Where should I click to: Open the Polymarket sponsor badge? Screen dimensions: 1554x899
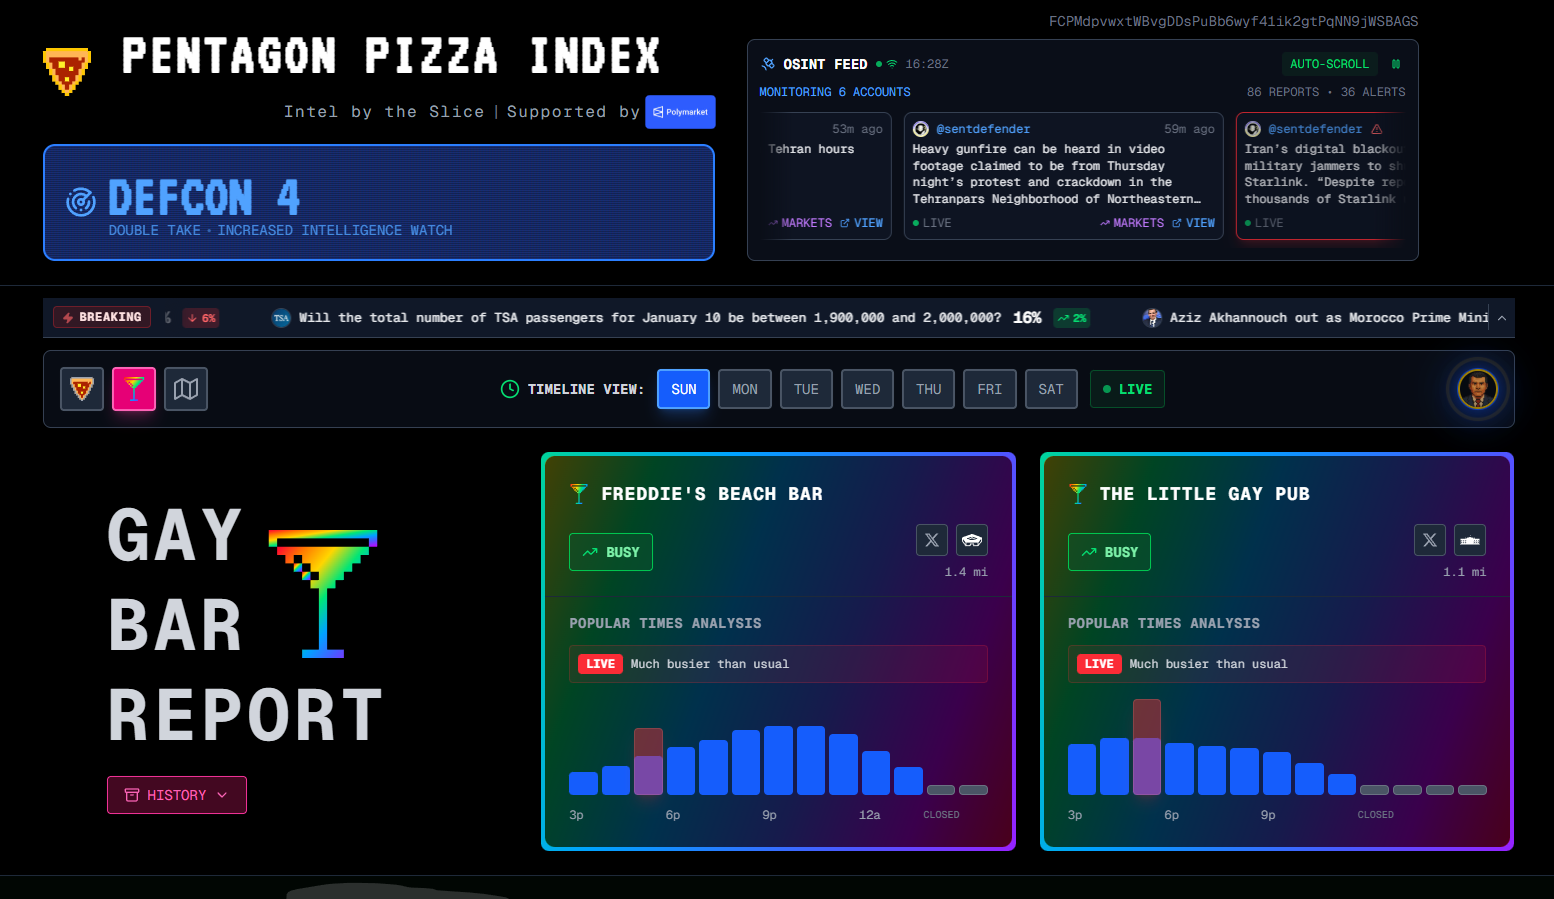[680, 112]
